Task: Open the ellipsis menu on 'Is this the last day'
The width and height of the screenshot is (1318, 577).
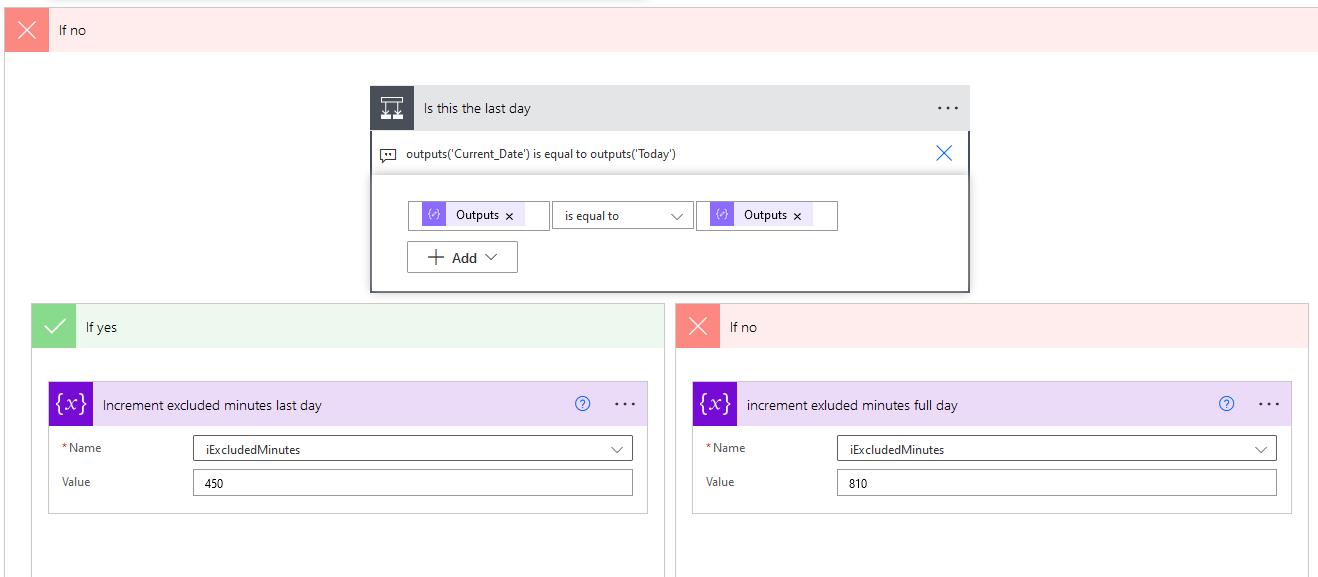Action: click(947, 107)
